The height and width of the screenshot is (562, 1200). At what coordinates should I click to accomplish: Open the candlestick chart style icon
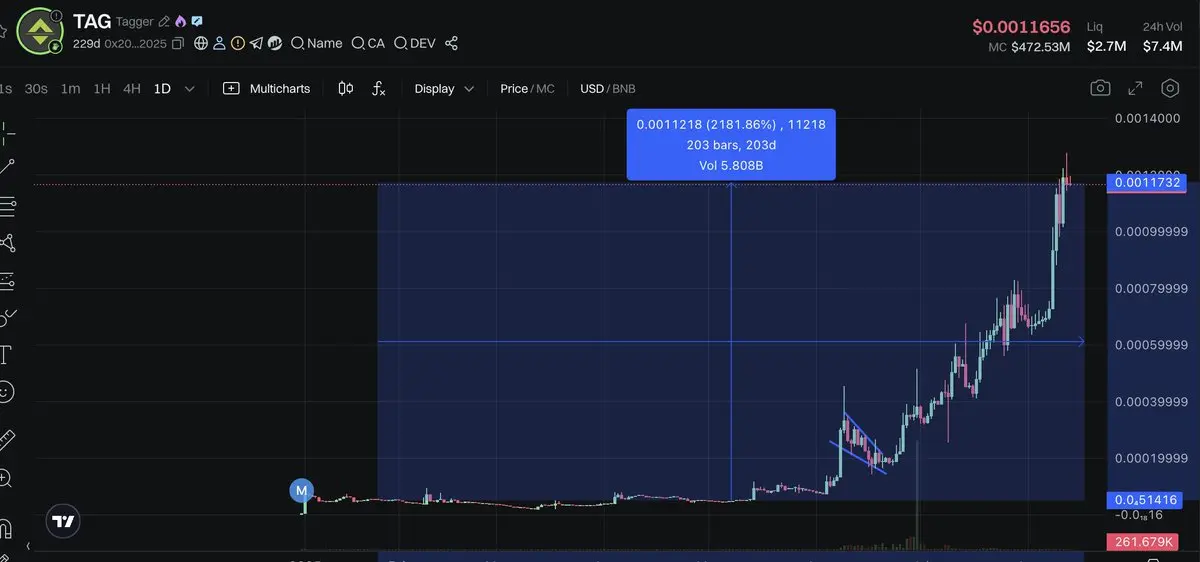tap(346, 89)
